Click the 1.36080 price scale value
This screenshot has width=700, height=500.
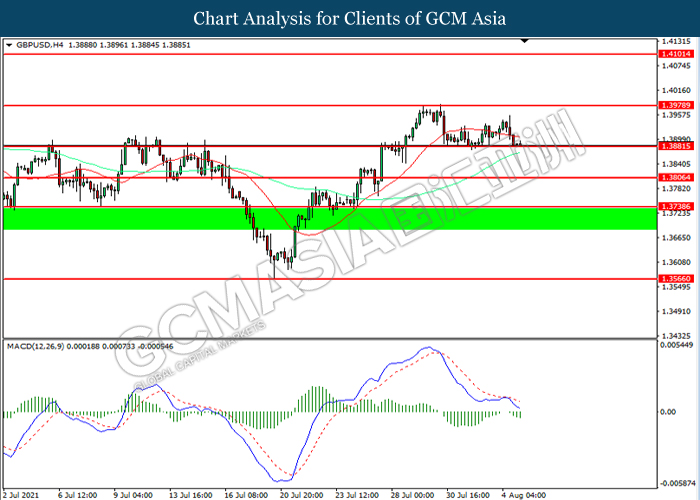click(x=676, y=262)
